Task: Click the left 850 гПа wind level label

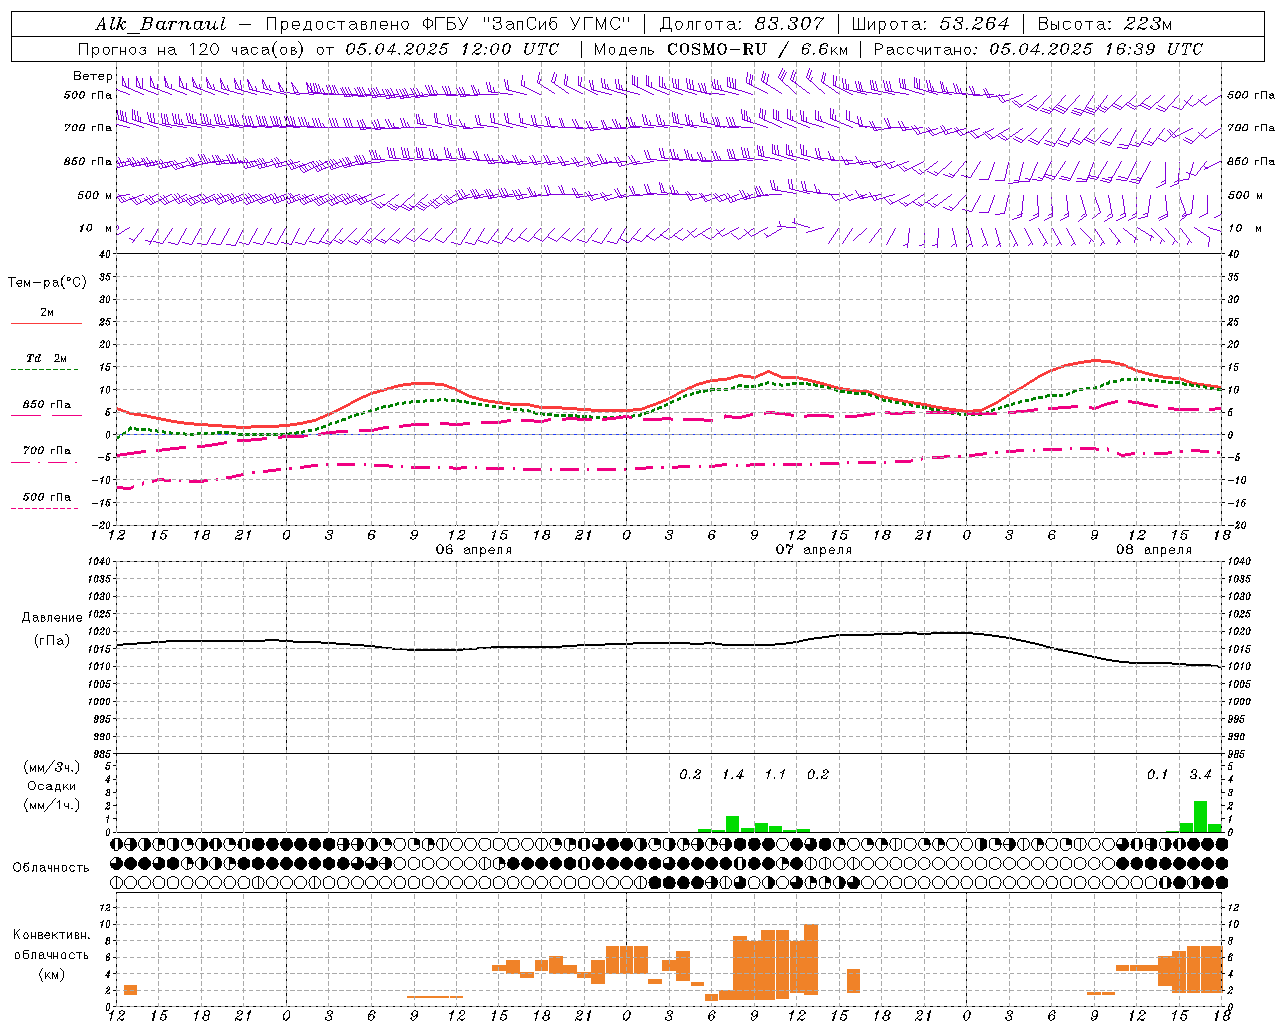Action: click(x=88, y=161)
